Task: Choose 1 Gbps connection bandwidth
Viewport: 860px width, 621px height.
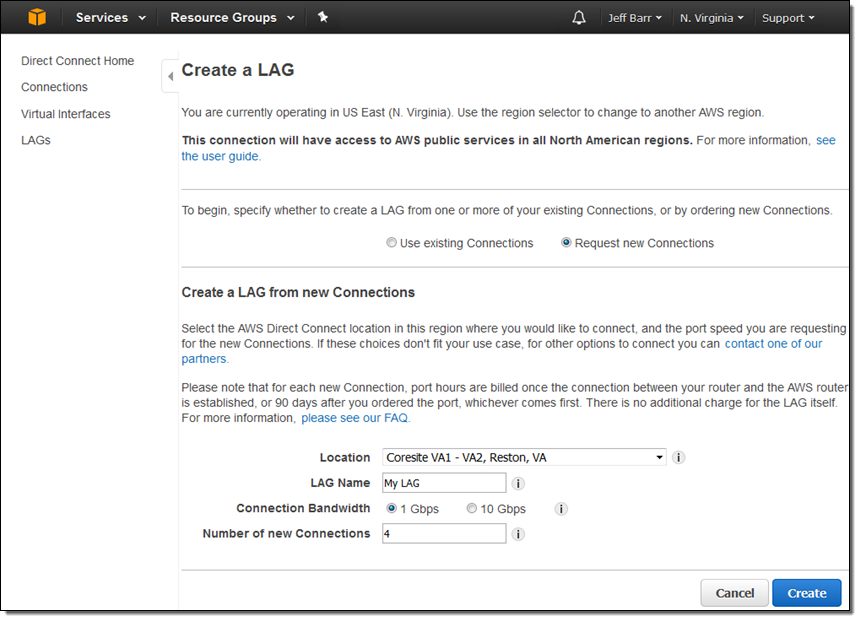Action: [391, 509]
